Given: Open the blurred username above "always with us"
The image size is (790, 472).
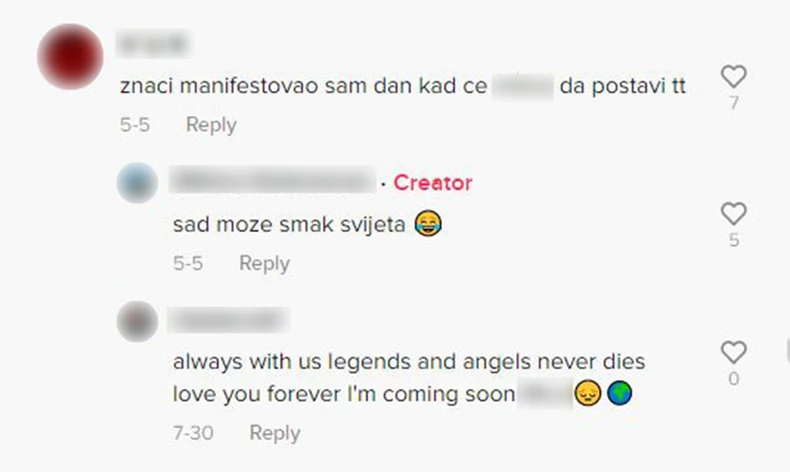Looking at the screenshot, I should click(x=228, y=320).
